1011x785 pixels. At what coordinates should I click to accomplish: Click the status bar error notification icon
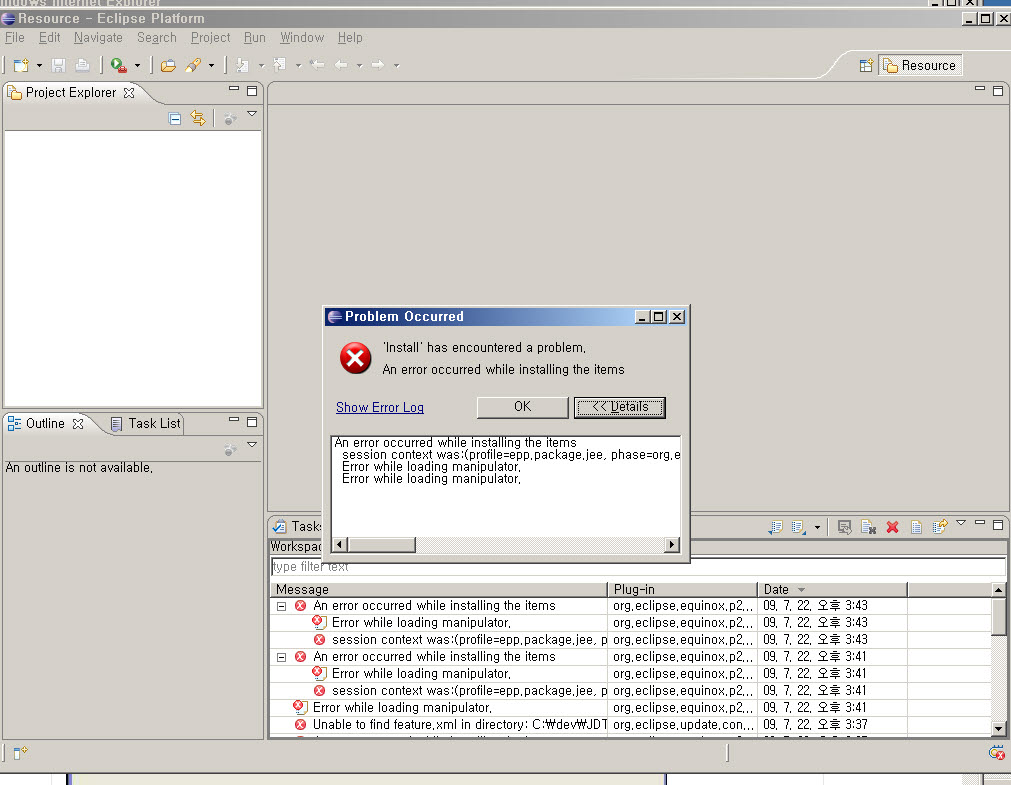point(996,753)
